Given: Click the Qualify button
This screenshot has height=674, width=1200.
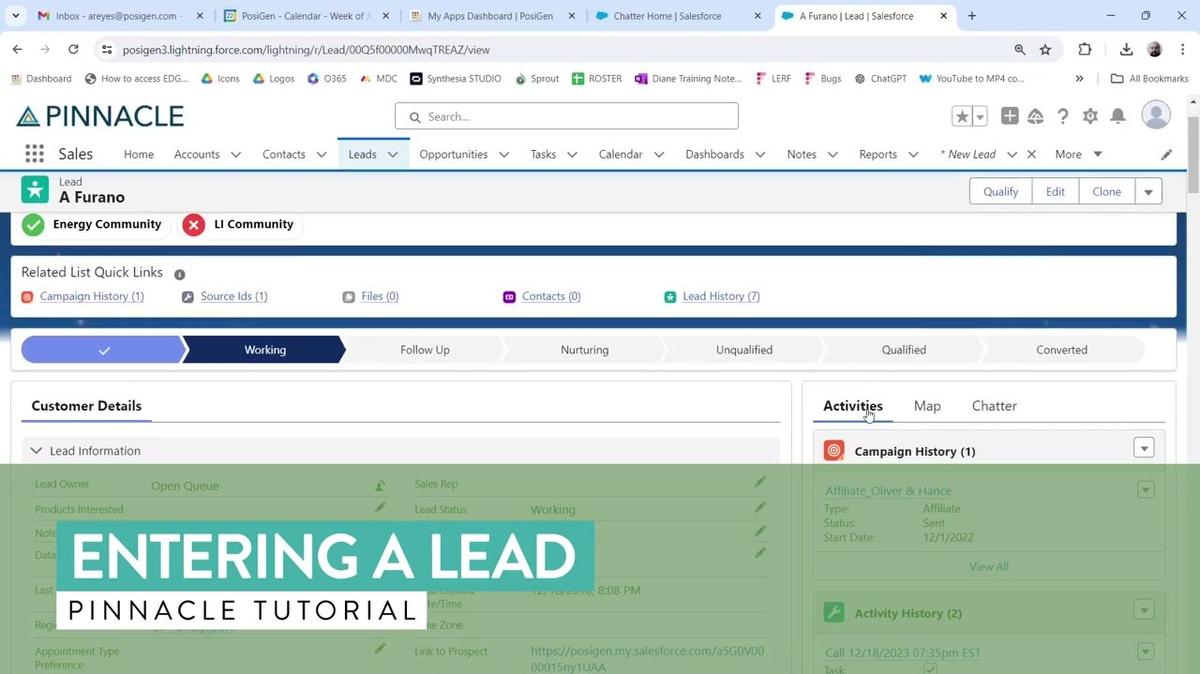Looking at the screenshot, I should pos(1000,192).
